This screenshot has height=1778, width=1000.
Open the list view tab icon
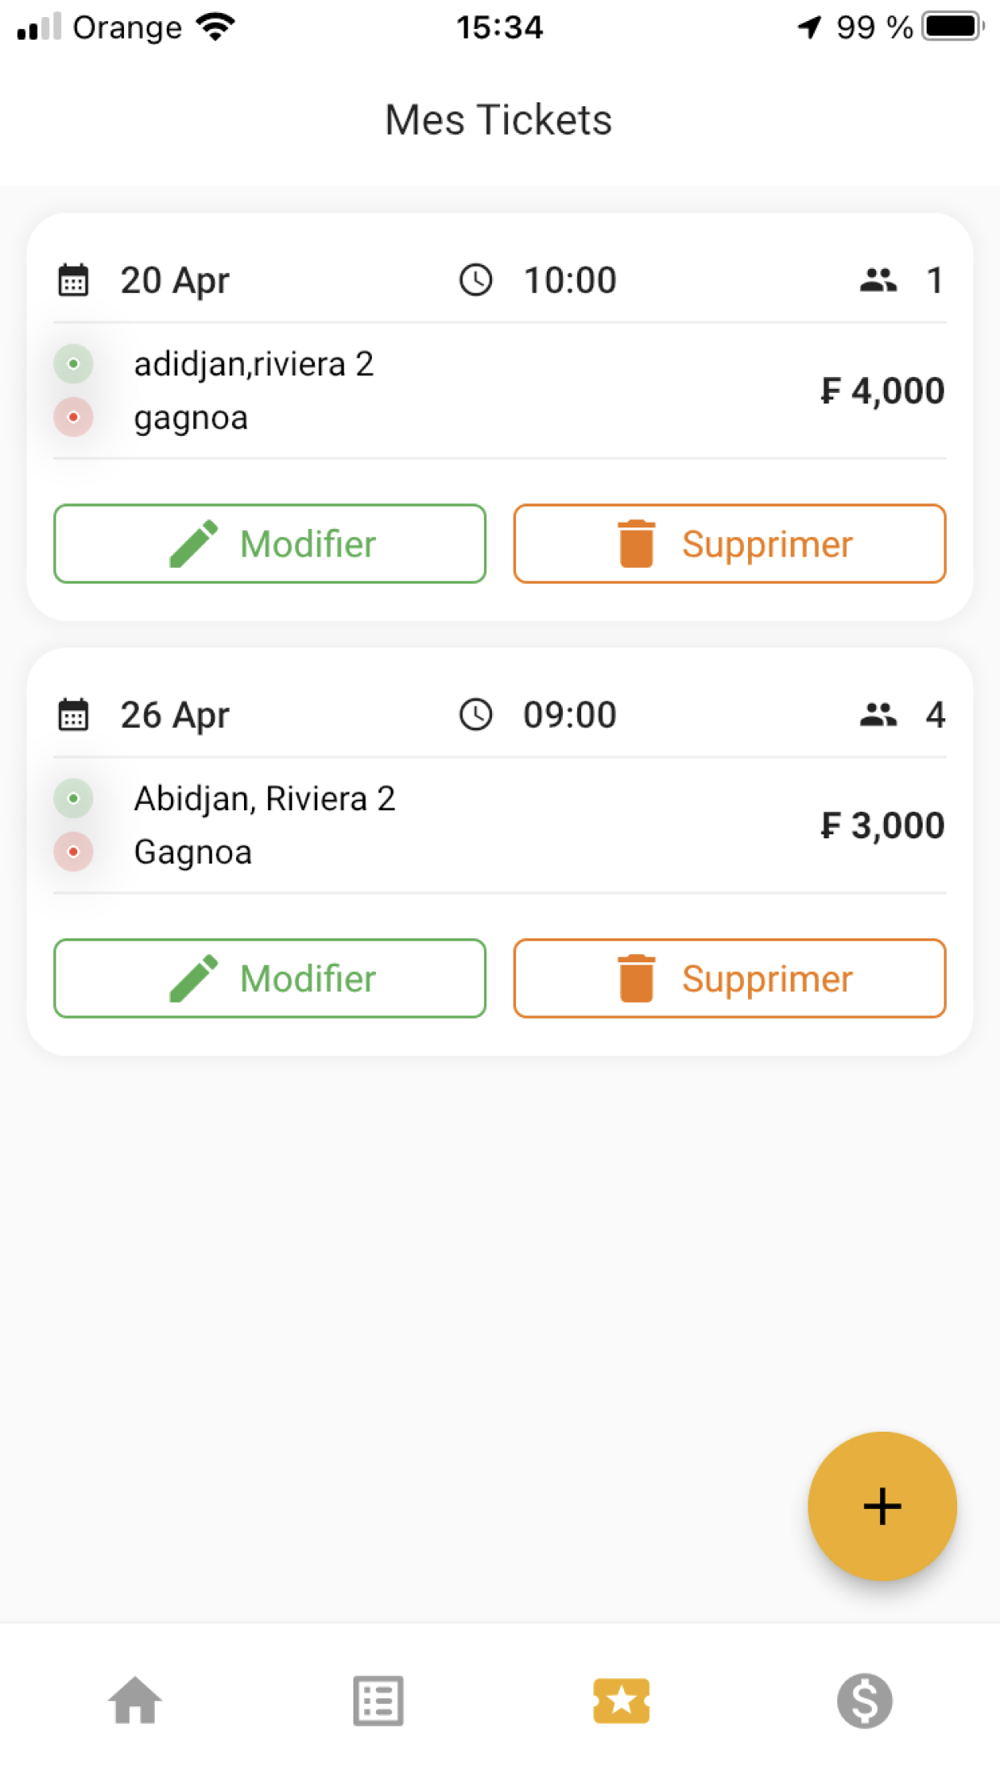(x=378, y=1700)
